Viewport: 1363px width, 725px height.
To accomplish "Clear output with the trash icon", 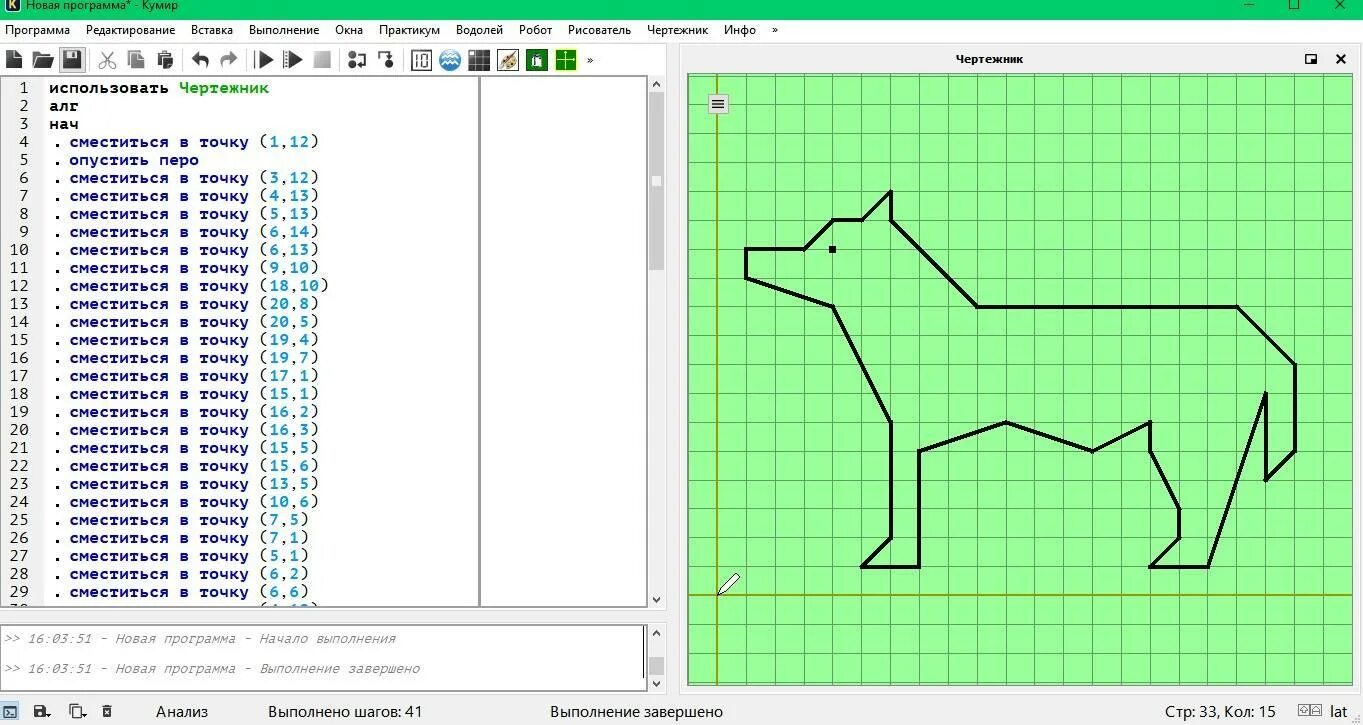I will [x=107, y=711].
